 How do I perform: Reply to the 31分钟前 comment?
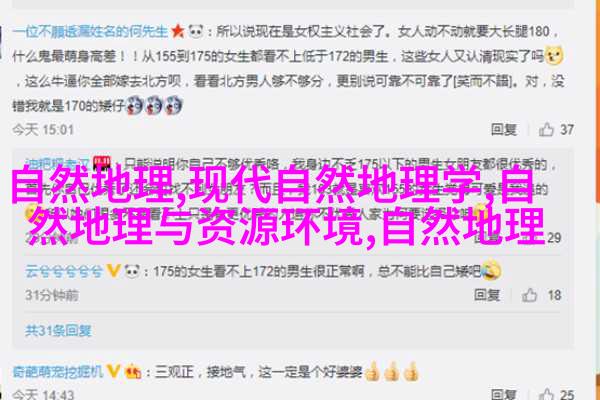tap(487, 295)
